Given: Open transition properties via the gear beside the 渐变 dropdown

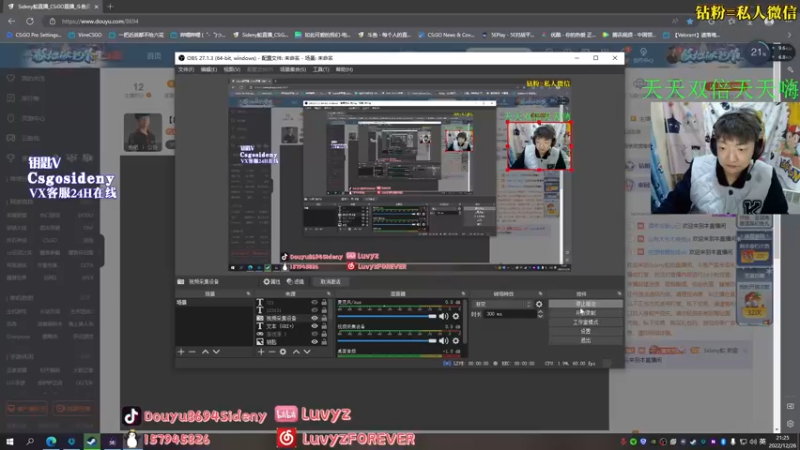Looking at the screenshot, I should 539,304.
